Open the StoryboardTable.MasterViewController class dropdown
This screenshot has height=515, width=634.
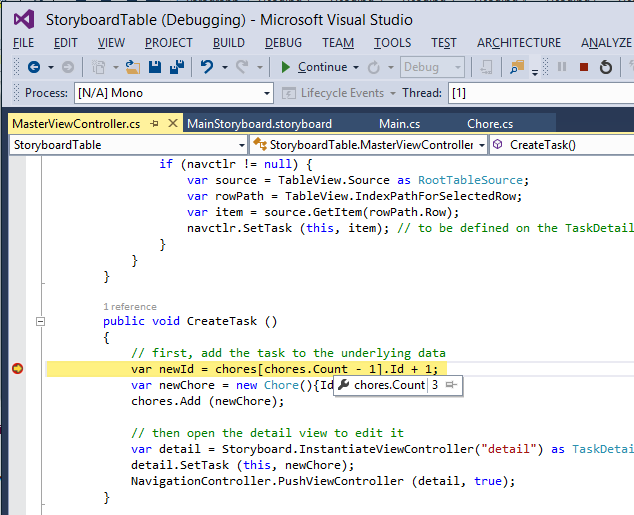point(368,145)
